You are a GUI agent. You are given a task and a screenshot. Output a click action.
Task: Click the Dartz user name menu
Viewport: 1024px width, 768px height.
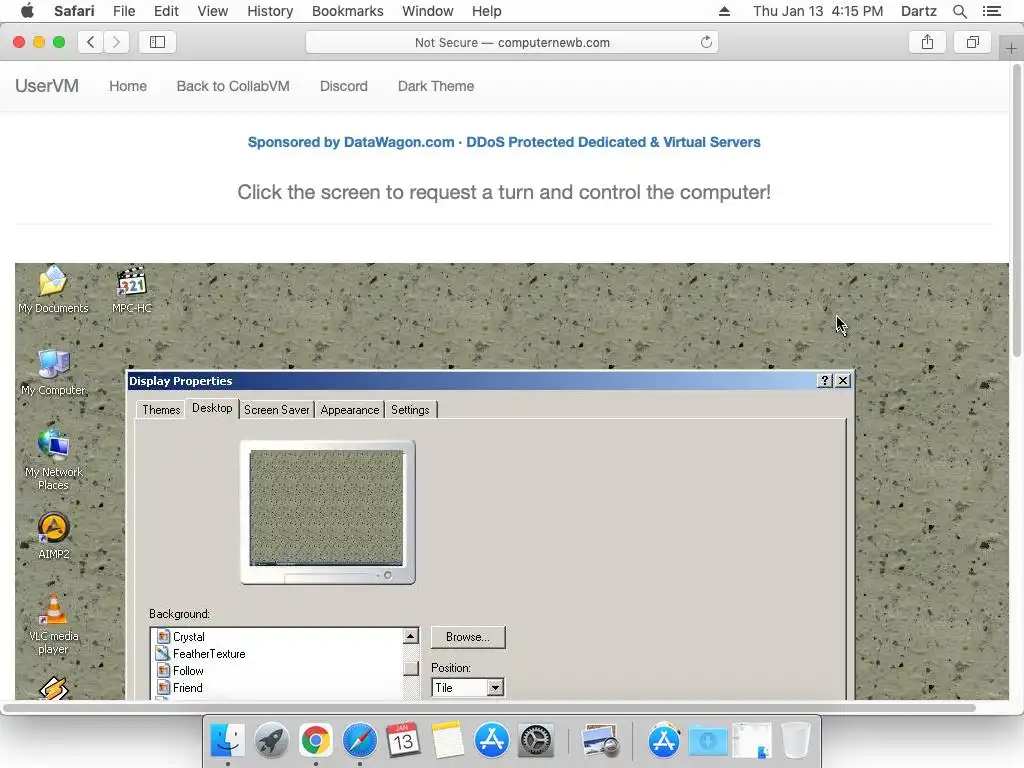click(918, 11)
